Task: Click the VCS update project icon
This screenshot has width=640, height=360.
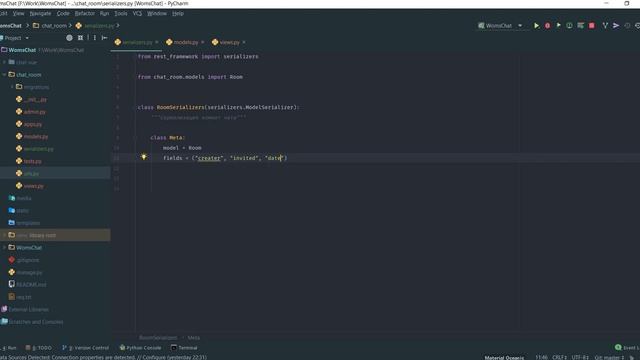Action: [605, 25]
